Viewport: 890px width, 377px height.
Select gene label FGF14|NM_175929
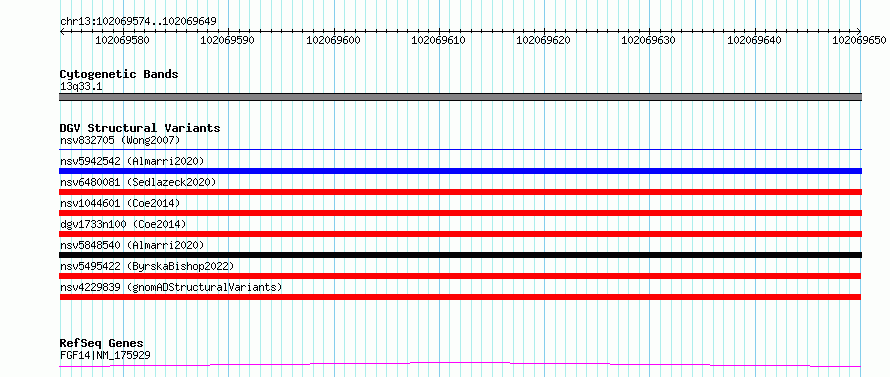pyautogui.click(x=105, y=355)
